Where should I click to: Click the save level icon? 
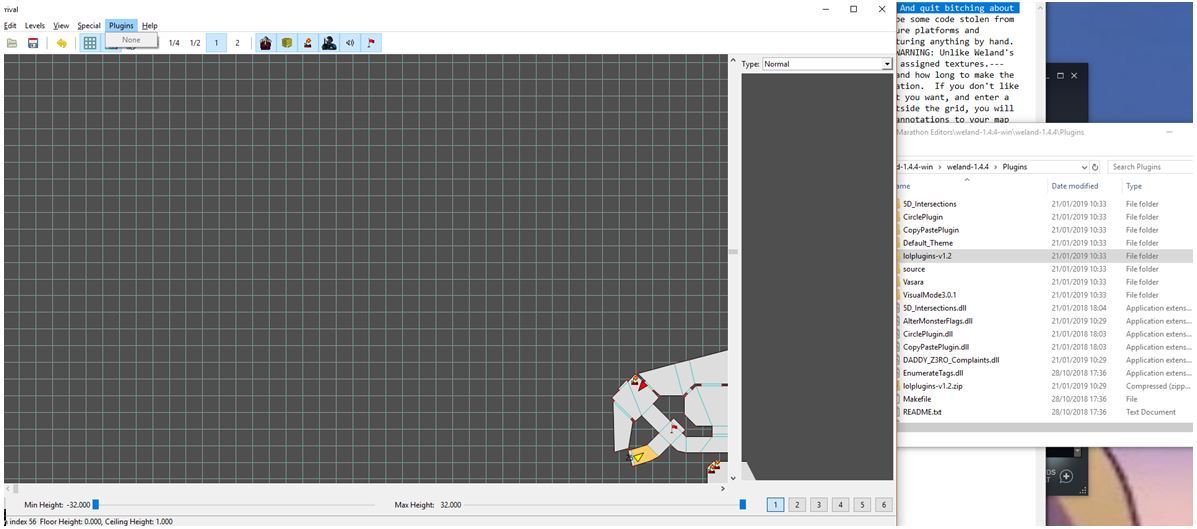click(33, 43)
